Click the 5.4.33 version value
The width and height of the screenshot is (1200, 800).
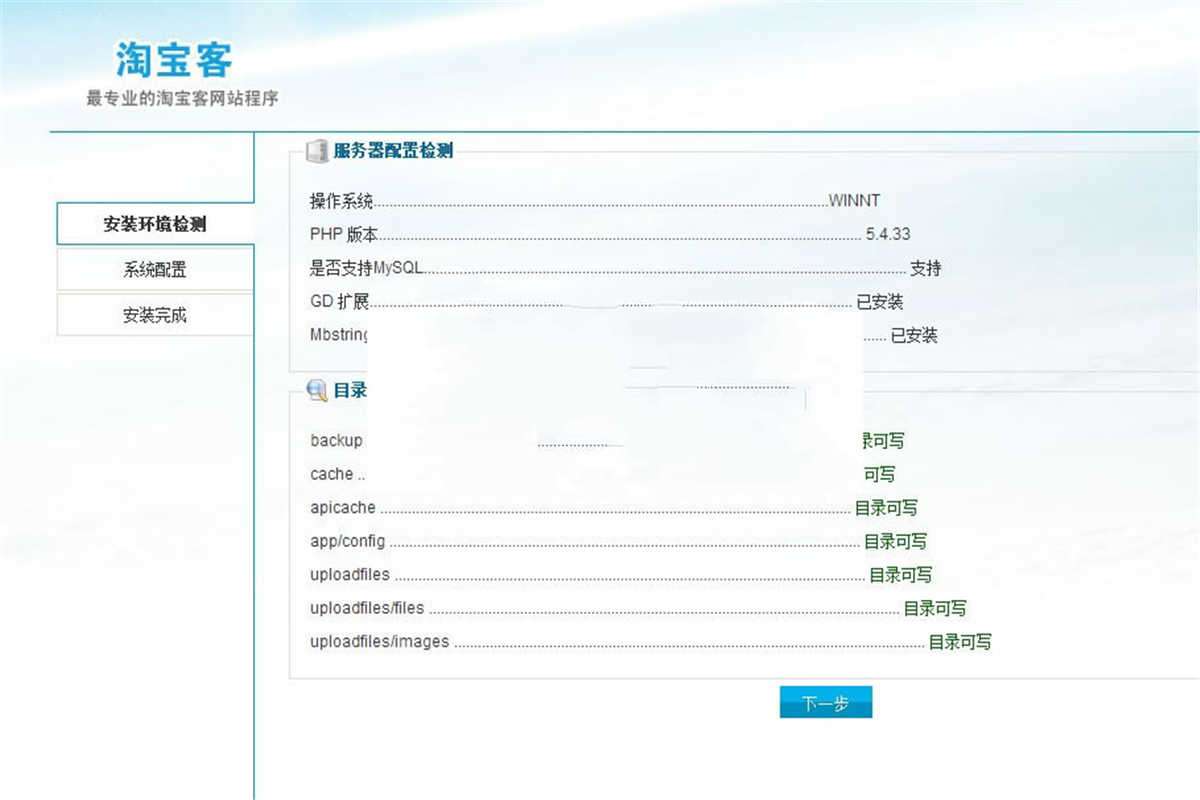click(888, 235)
